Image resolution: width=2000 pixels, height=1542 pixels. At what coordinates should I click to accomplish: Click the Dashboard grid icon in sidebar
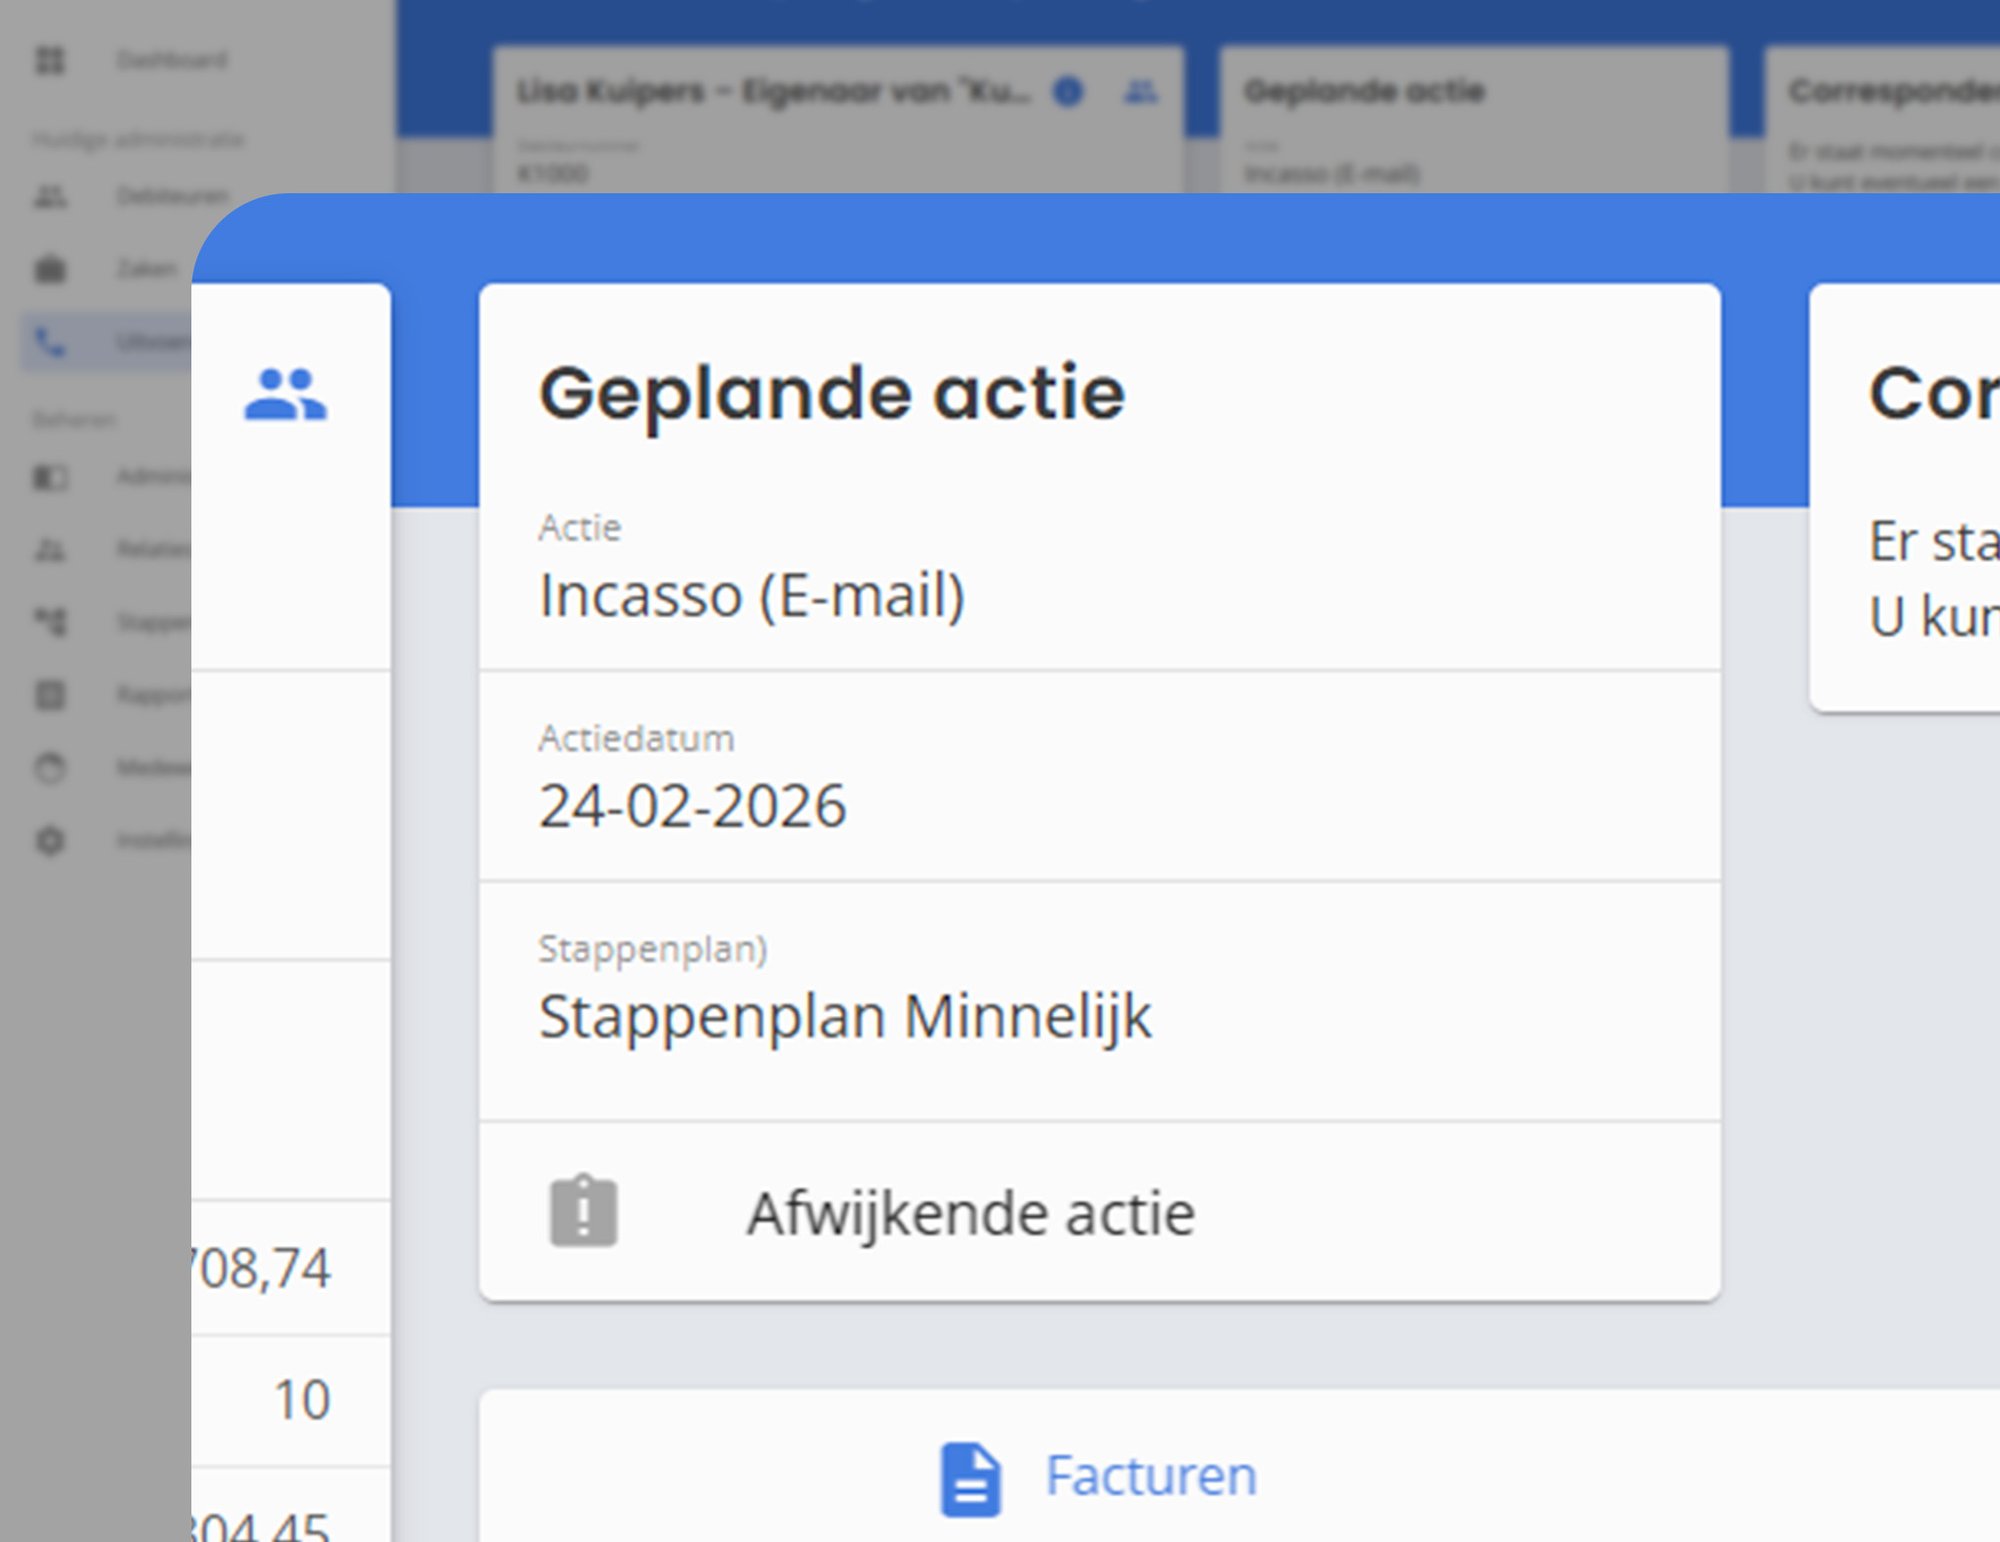(51, 60)
